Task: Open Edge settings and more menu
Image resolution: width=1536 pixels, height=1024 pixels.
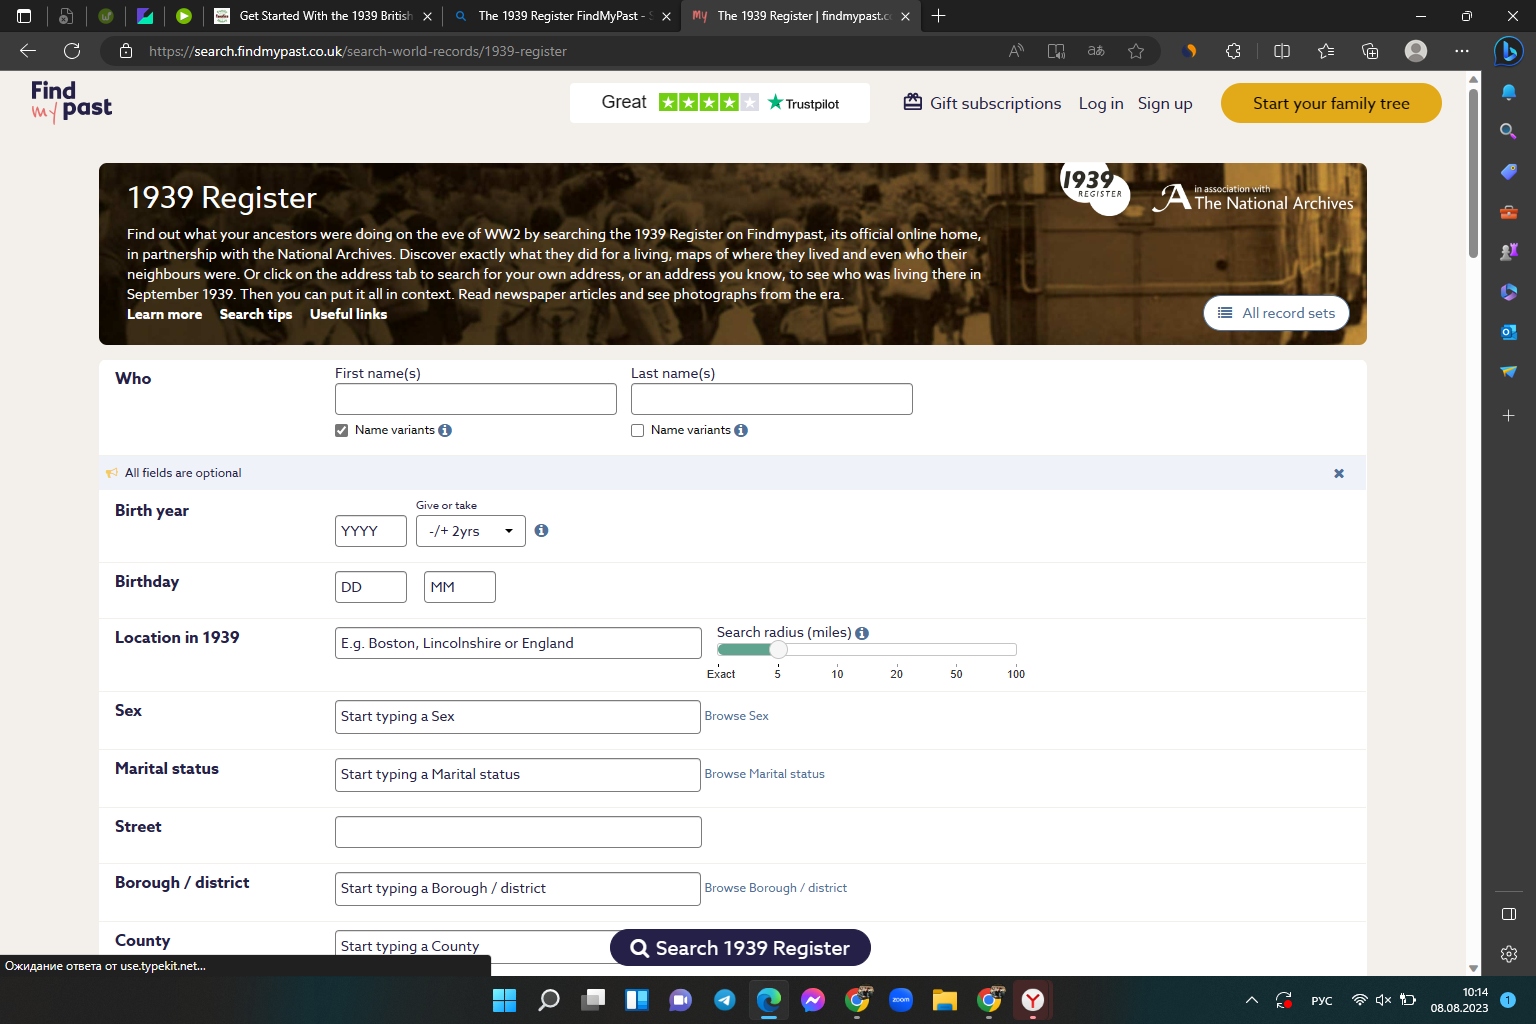Action: [1462, 51]
